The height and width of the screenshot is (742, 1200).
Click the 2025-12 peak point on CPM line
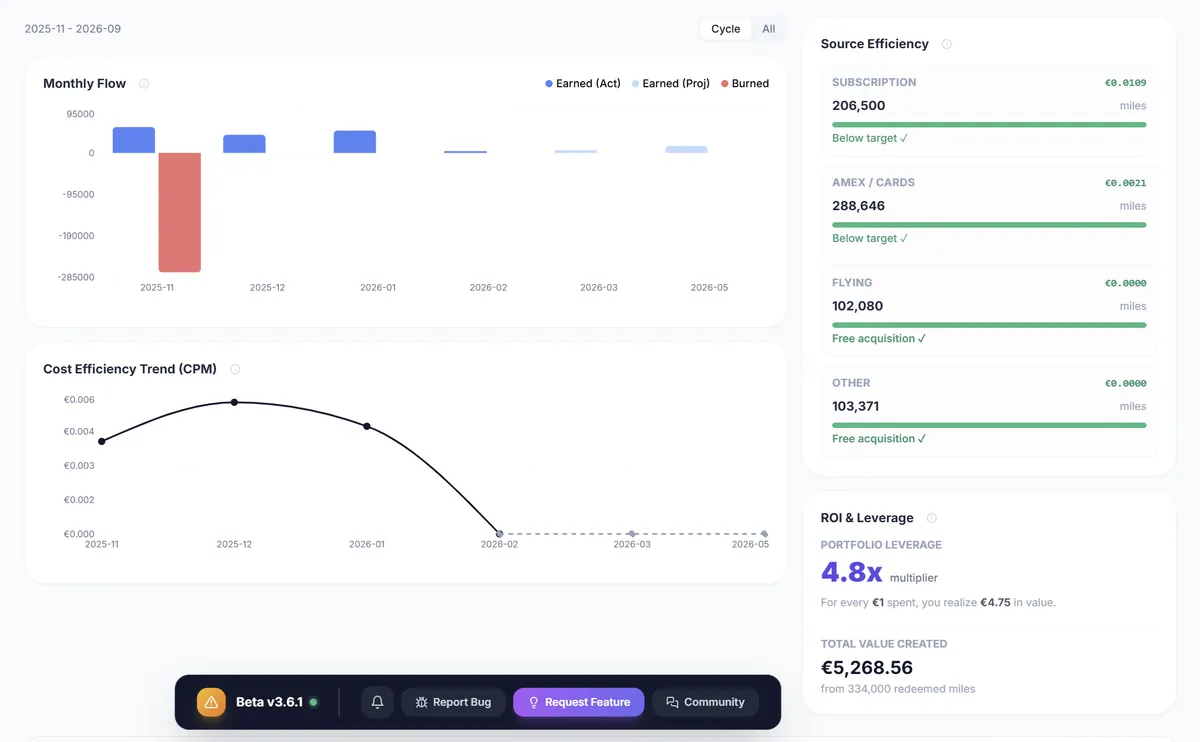(x=234, y=402)
